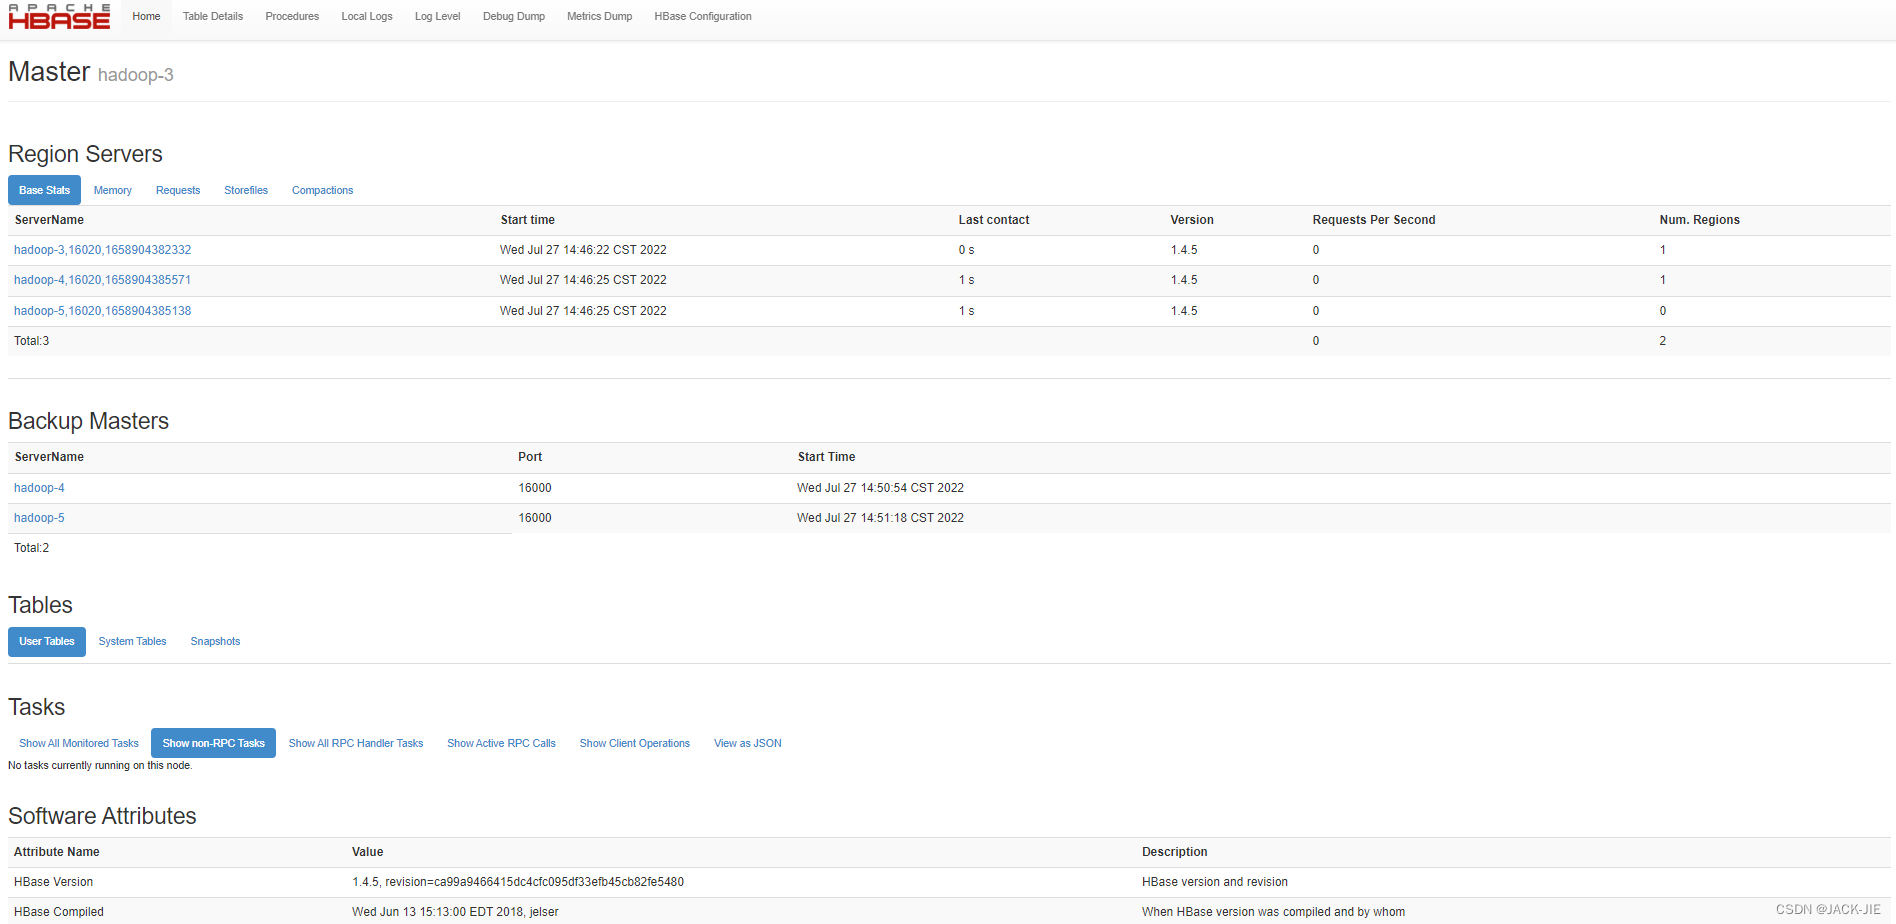Go to Procedures page
Image resolution: width=1896 pixels, height=924 pixels.
[292, 16]
